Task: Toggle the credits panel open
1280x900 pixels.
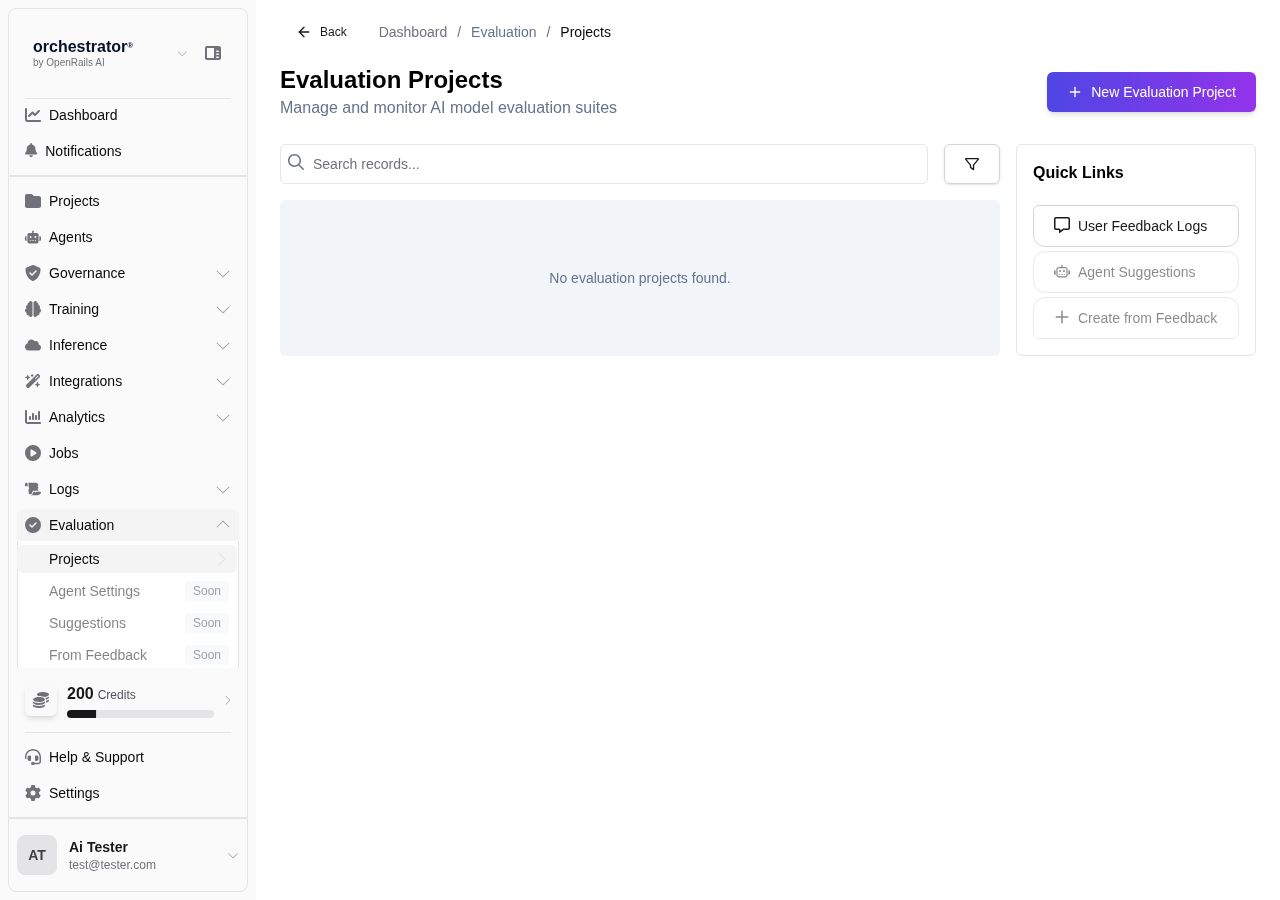Action: [227, 700]
